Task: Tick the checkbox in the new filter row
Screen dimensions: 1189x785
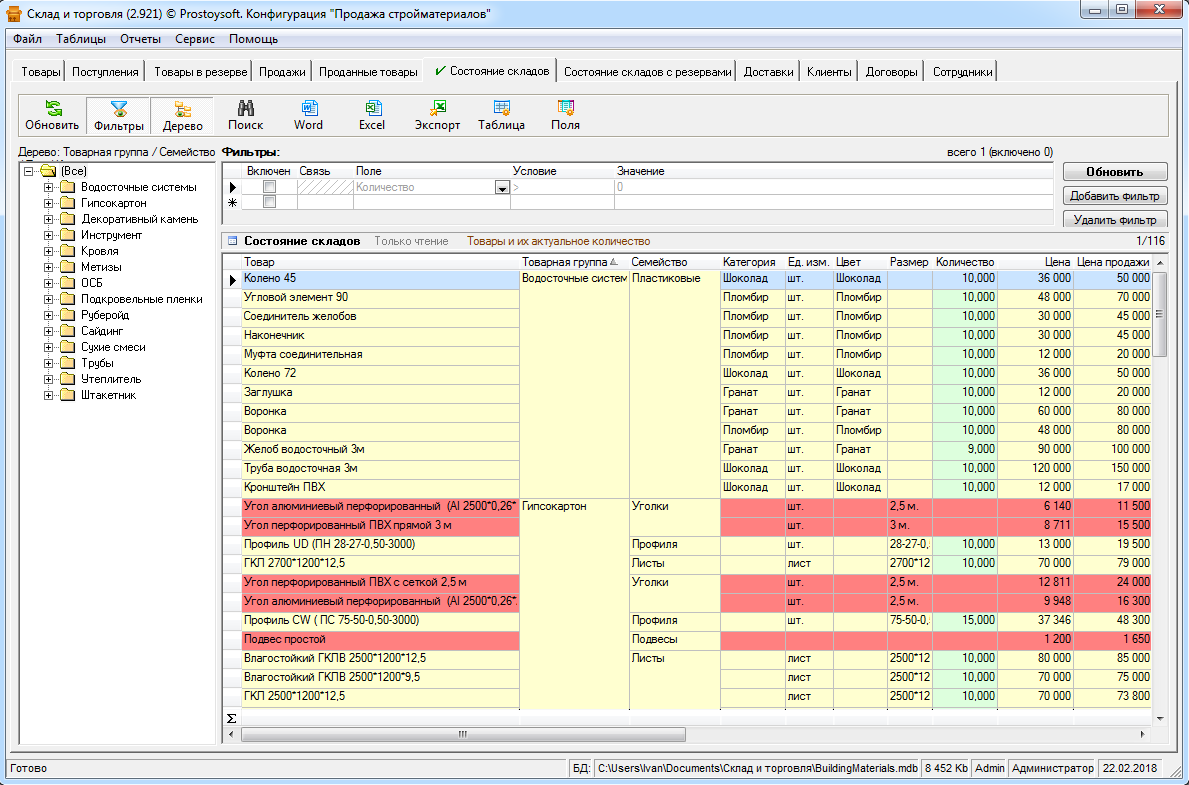Action: (269, 202)
